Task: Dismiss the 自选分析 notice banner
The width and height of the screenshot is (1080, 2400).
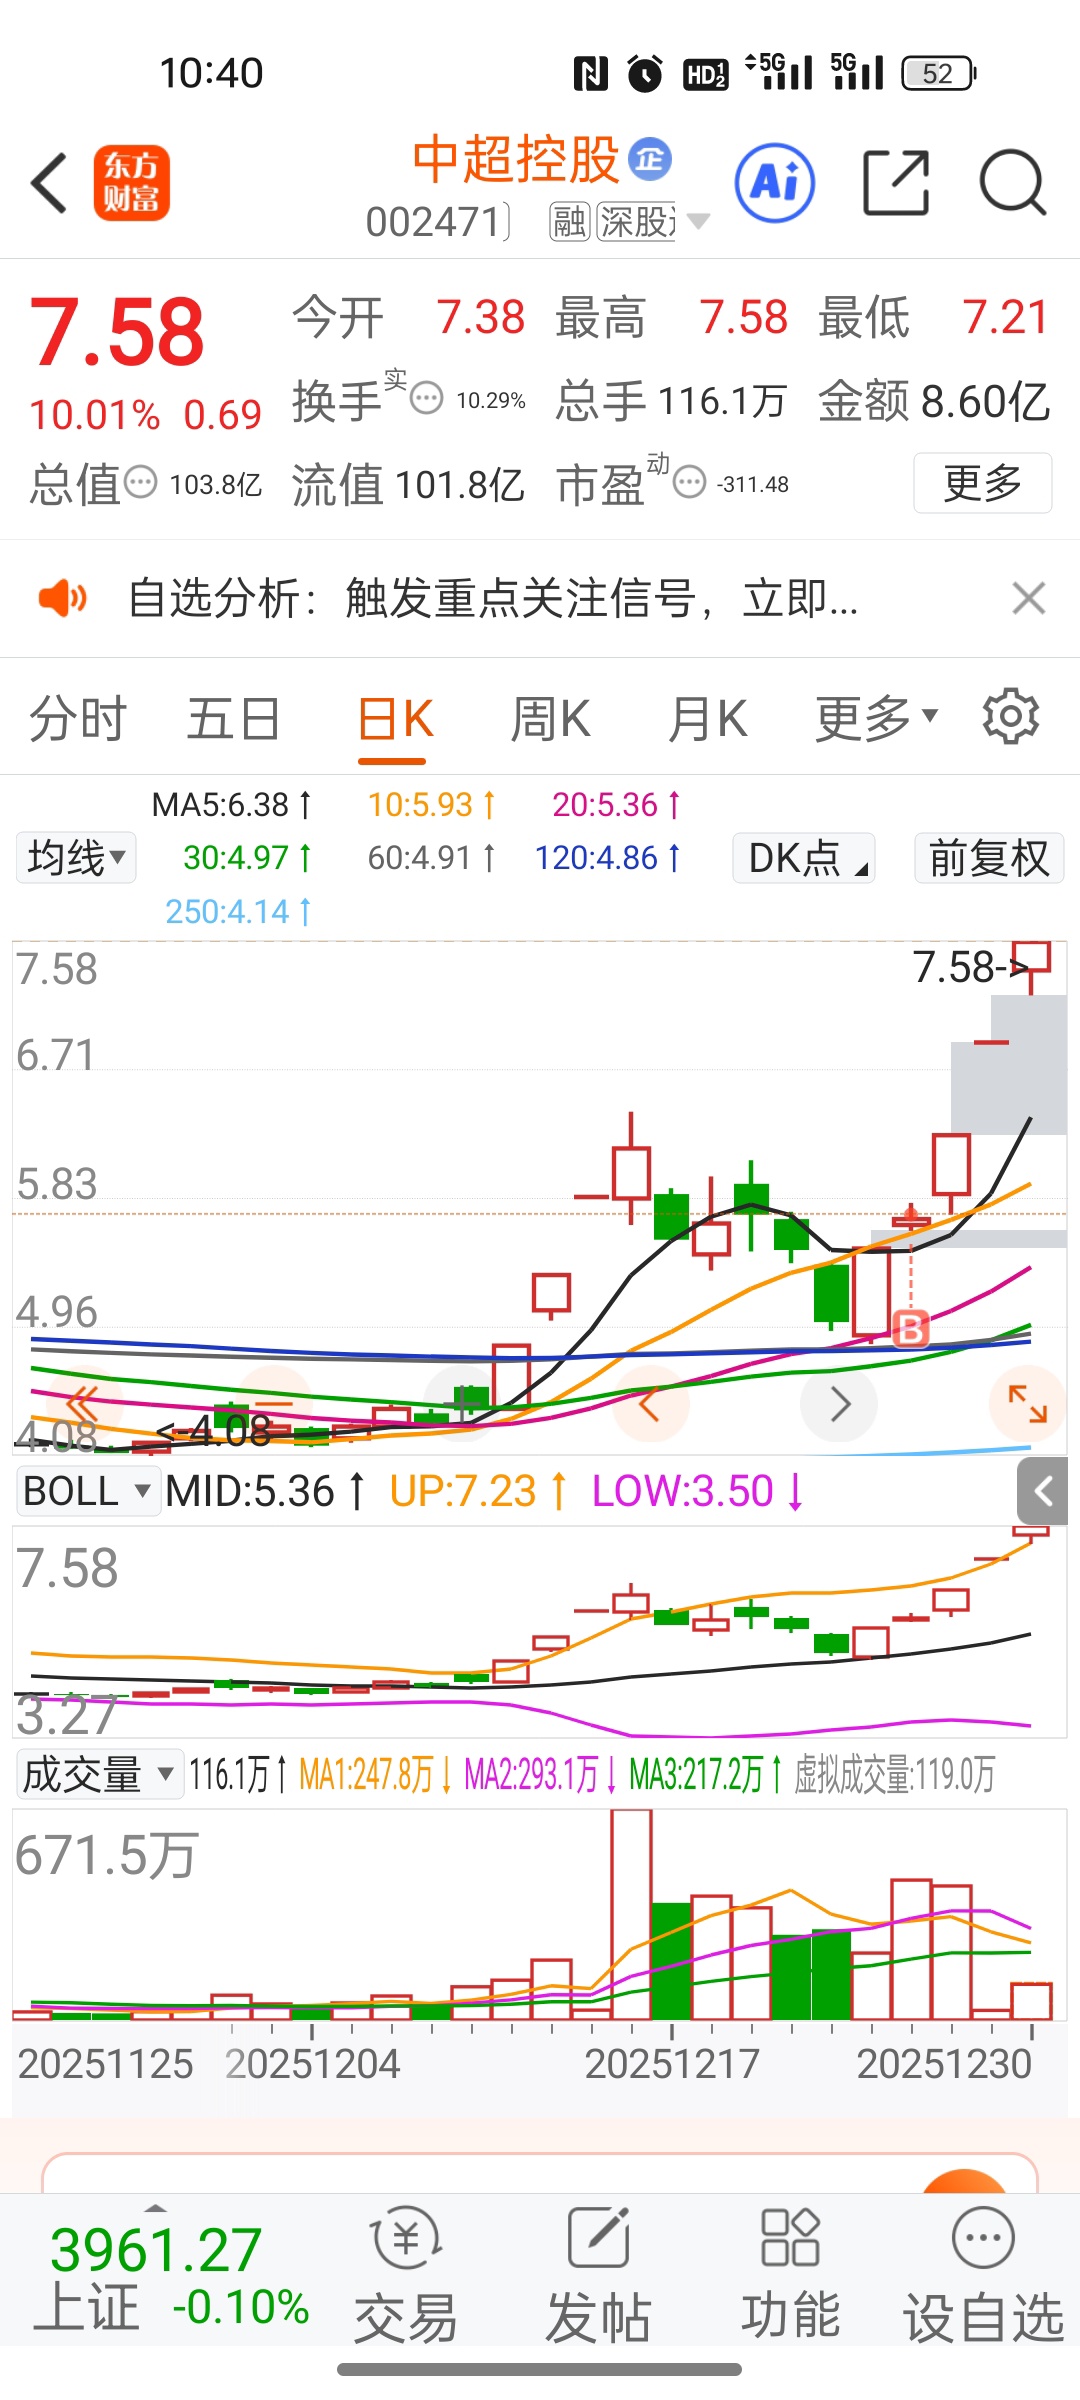Action: [x=1028, y=599]
